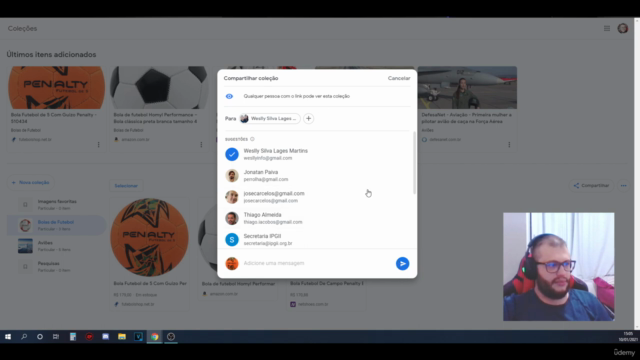This screenshot has height=360, width=640.
Task: Click the eye icon for link visibility
Action: (x=229, y=96)
